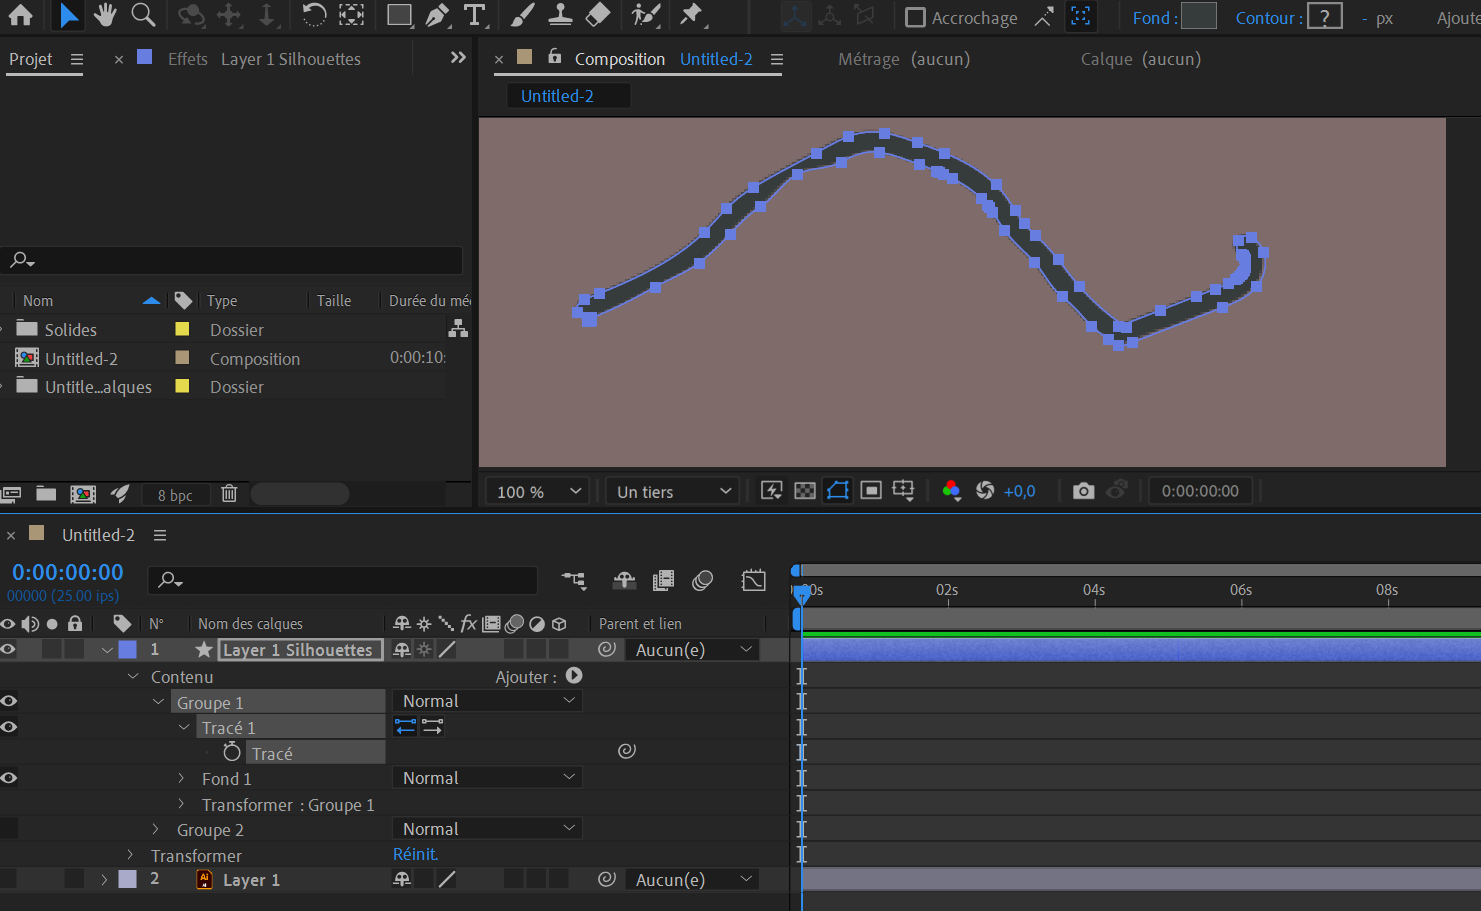Select the Hand tool

point(105,15)
